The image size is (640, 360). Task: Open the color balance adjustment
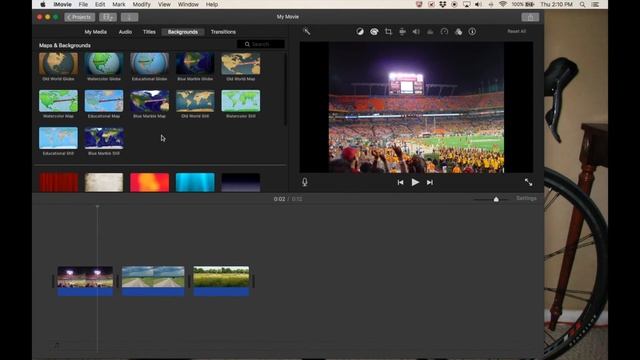360,31
